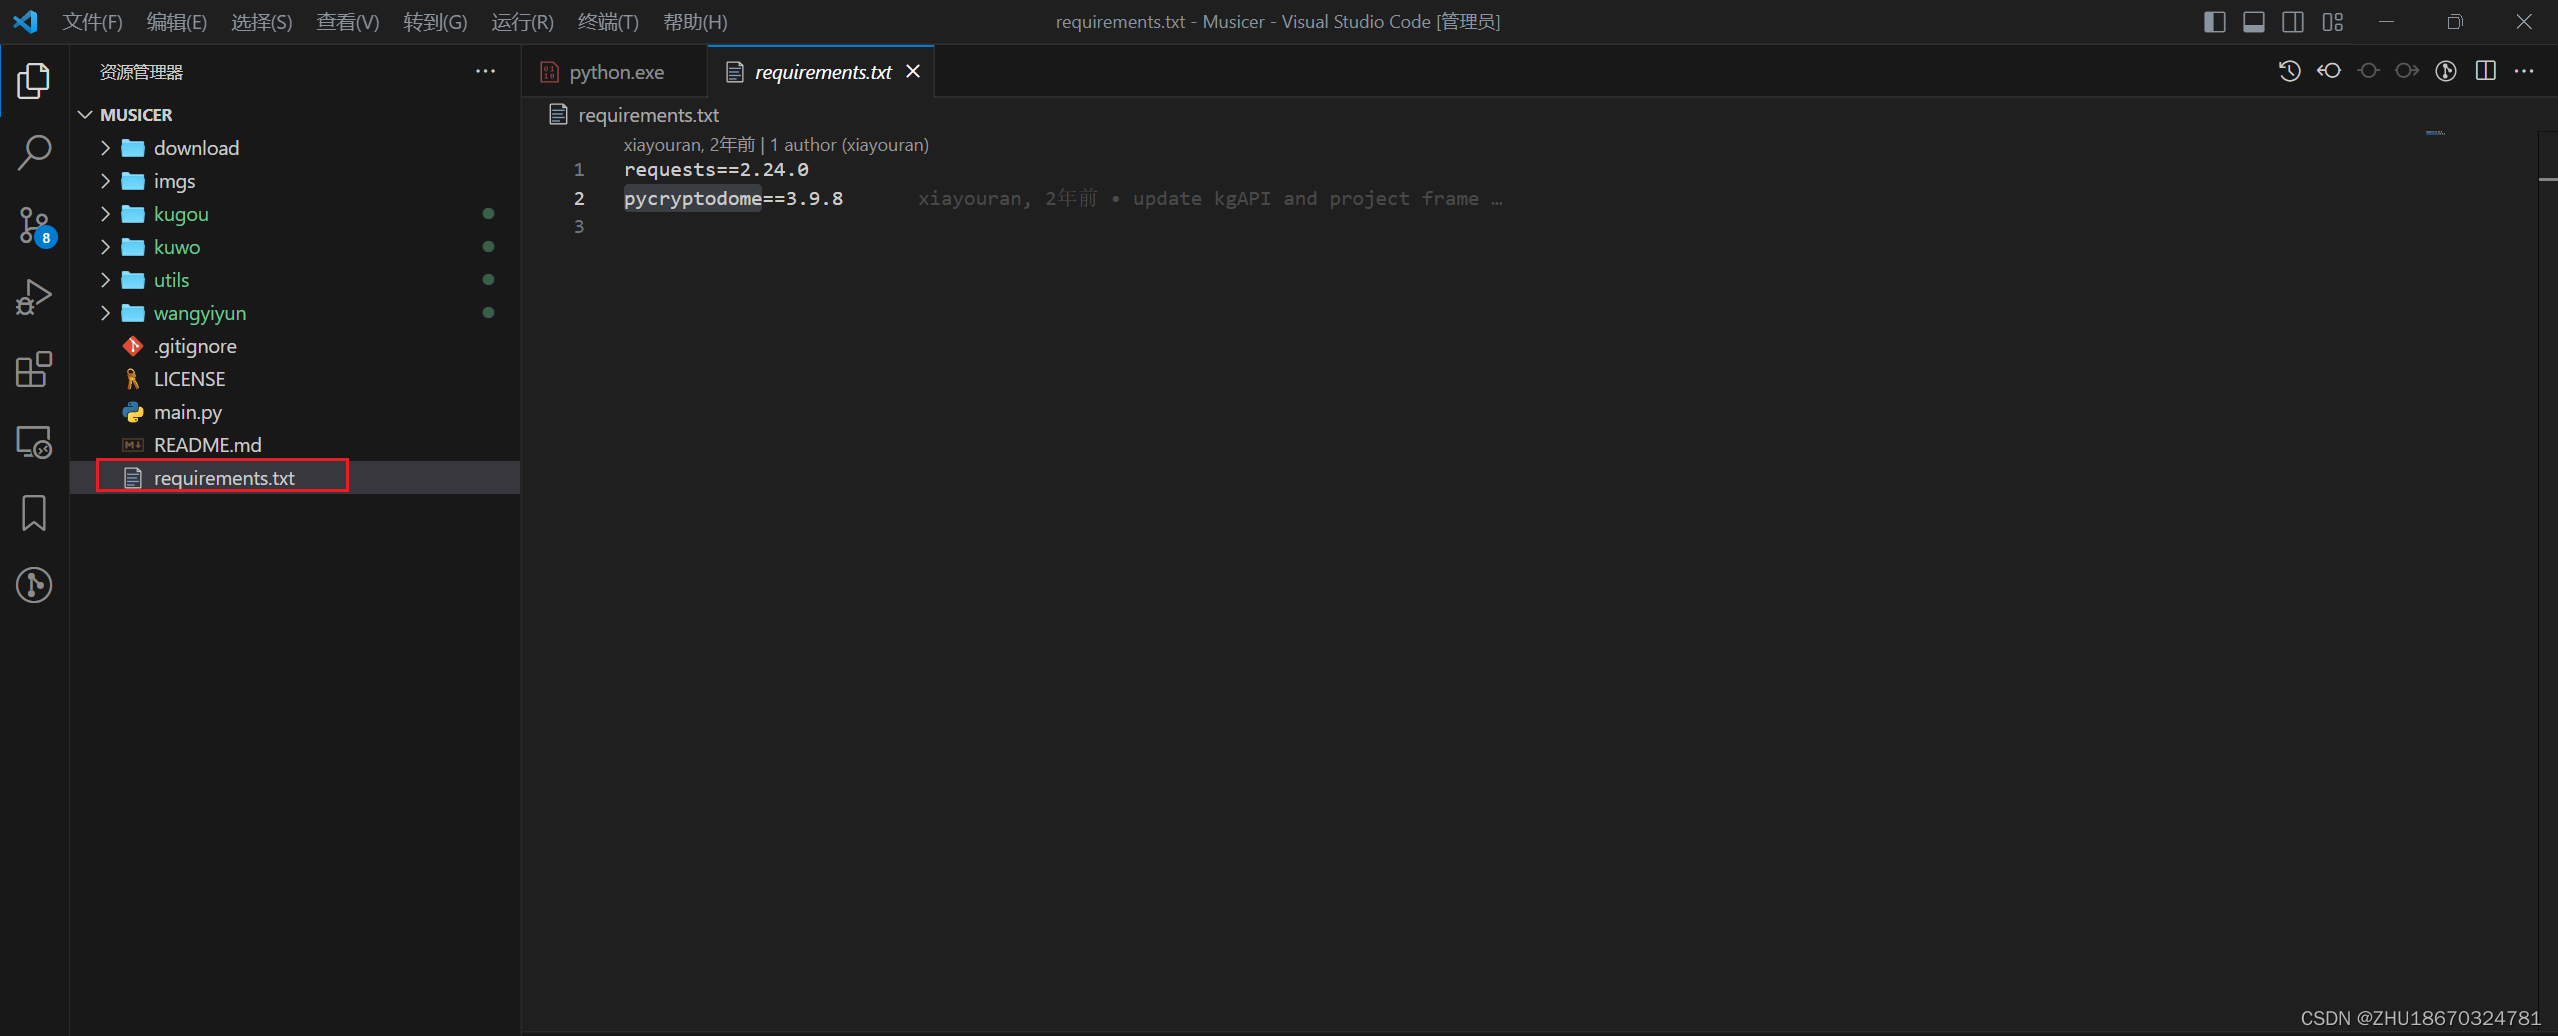Viewport: 2558px width, 1036px height.
Task: Open .gitignore file in explorer
Action: tap(295, 346)
